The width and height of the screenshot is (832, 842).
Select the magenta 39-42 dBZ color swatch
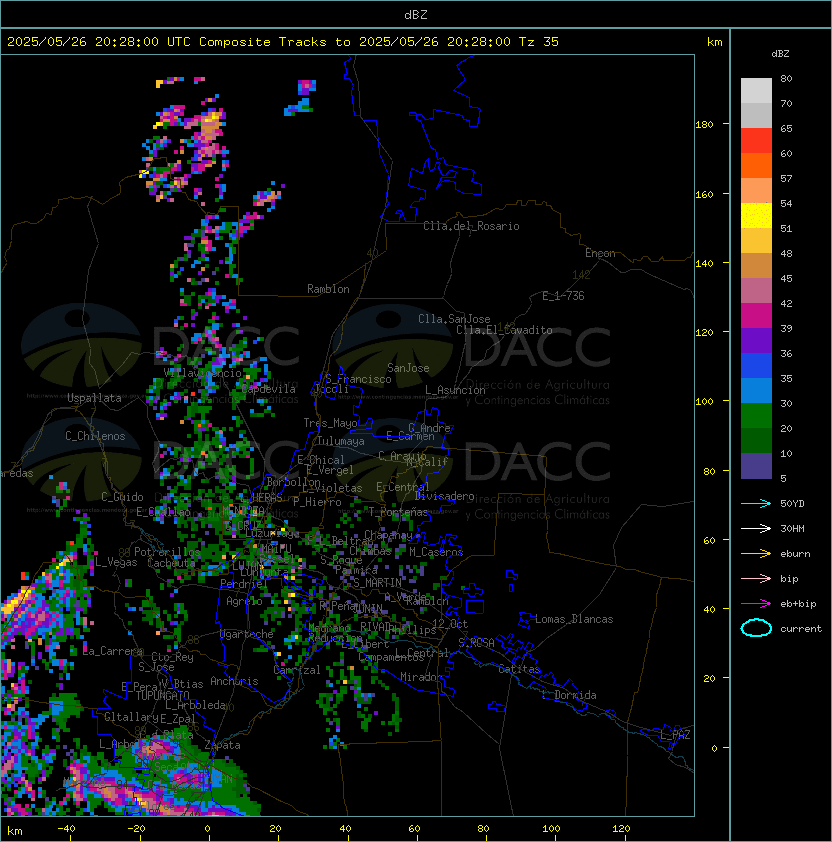[x=756, y=316]
